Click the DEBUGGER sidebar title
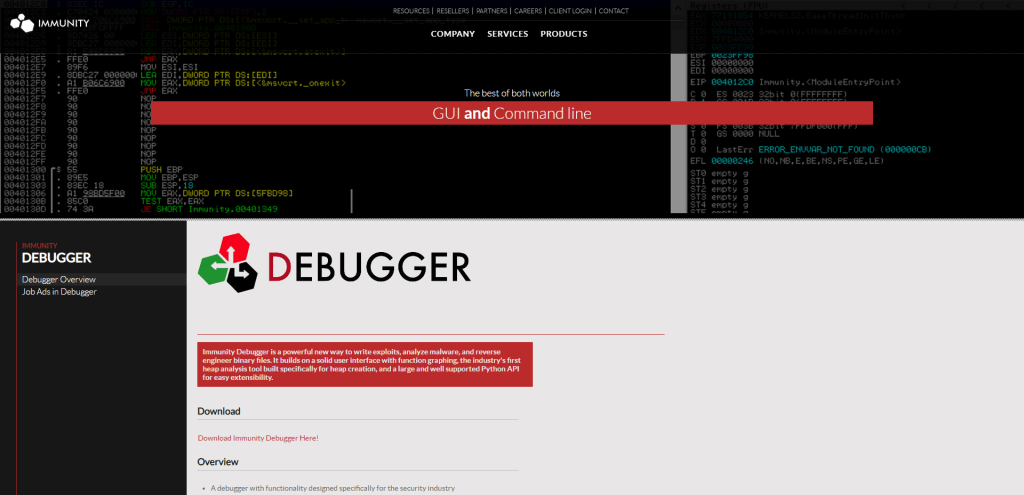This screenshot has height=495, width=1024. click(x=56, y=258)
